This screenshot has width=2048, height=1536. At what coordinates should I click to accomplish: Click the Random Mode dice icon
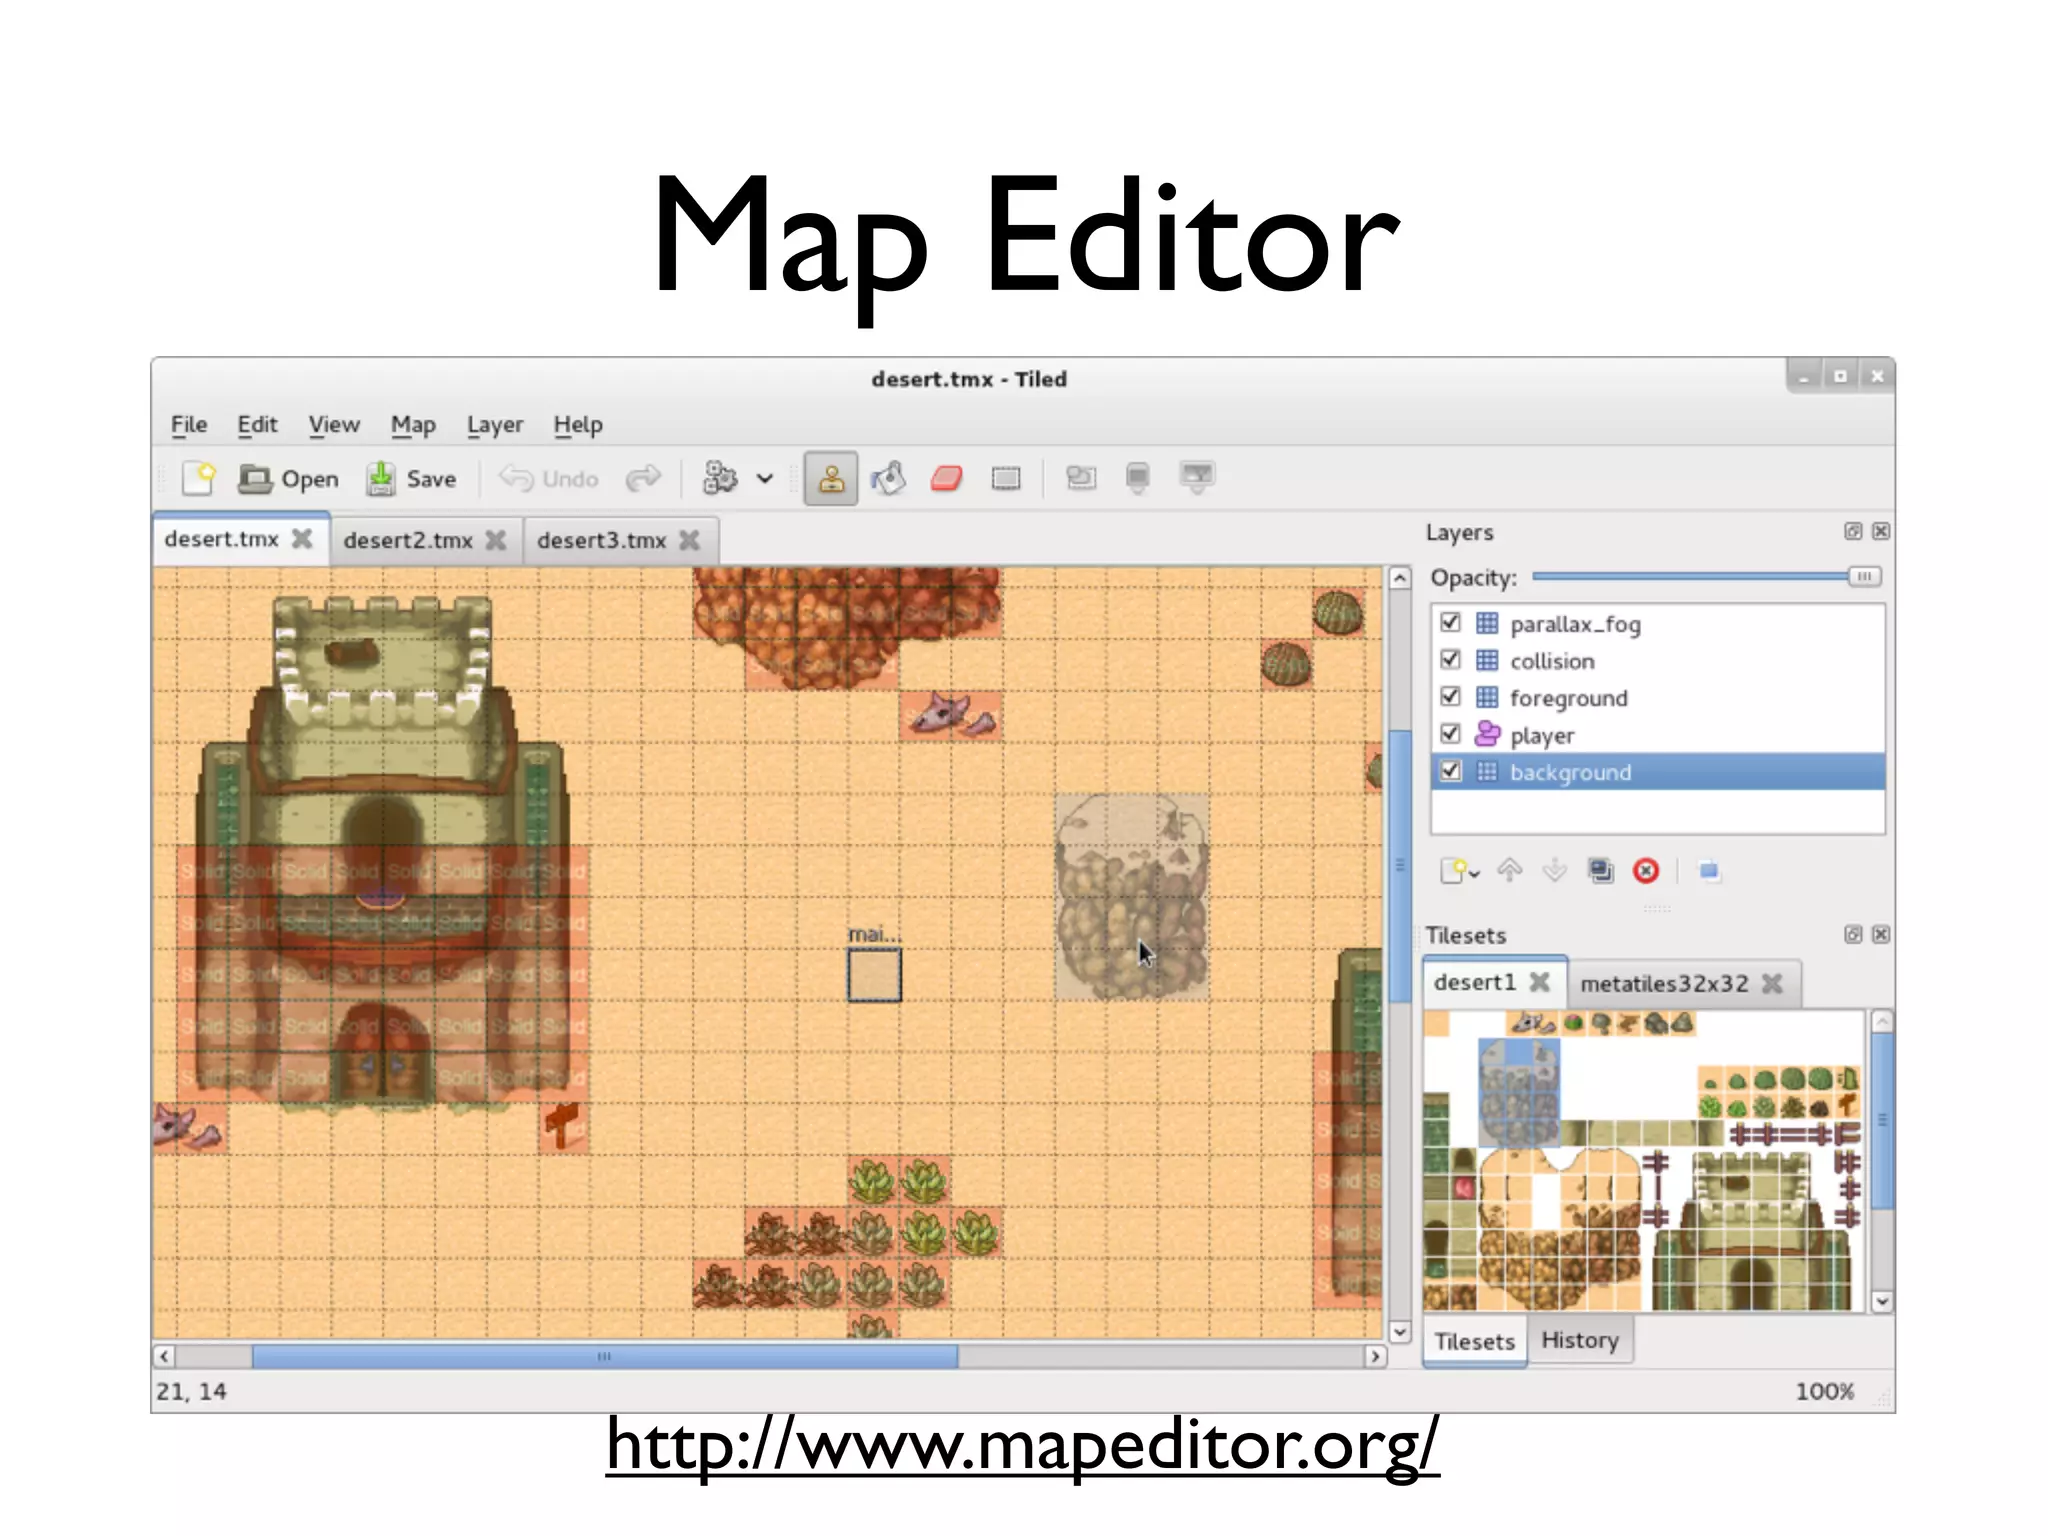pyautogui.click(x=719, y=479)
